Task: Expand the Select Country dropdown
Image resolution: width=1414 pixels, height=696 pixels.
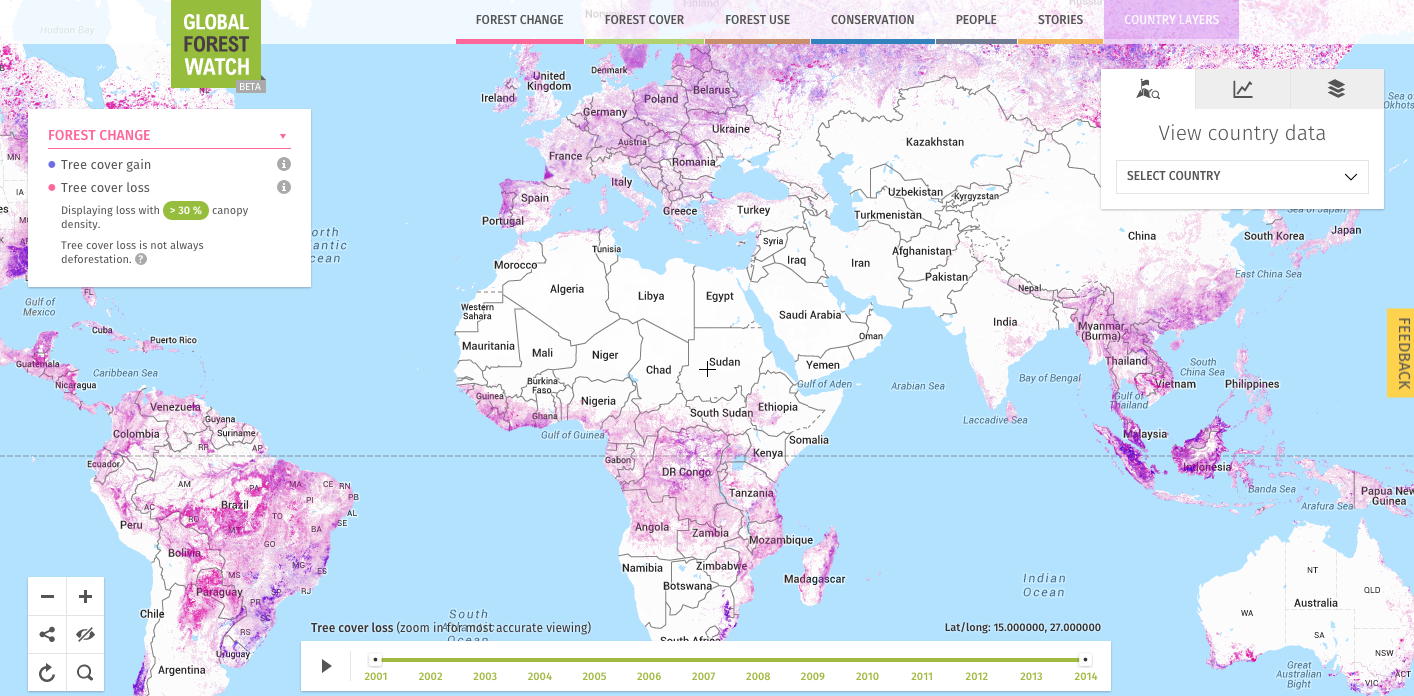Action: [1242, 176]
